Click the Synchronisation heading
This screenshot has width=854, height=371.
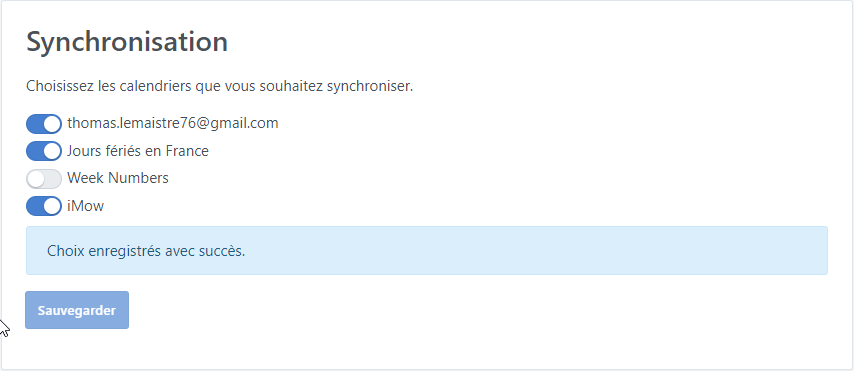(x=127, y=41)
